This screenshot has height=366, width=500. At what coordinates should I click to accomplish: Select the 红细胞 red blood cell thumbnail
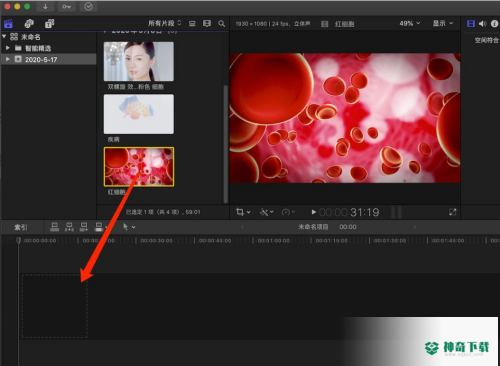pos(139,167)
